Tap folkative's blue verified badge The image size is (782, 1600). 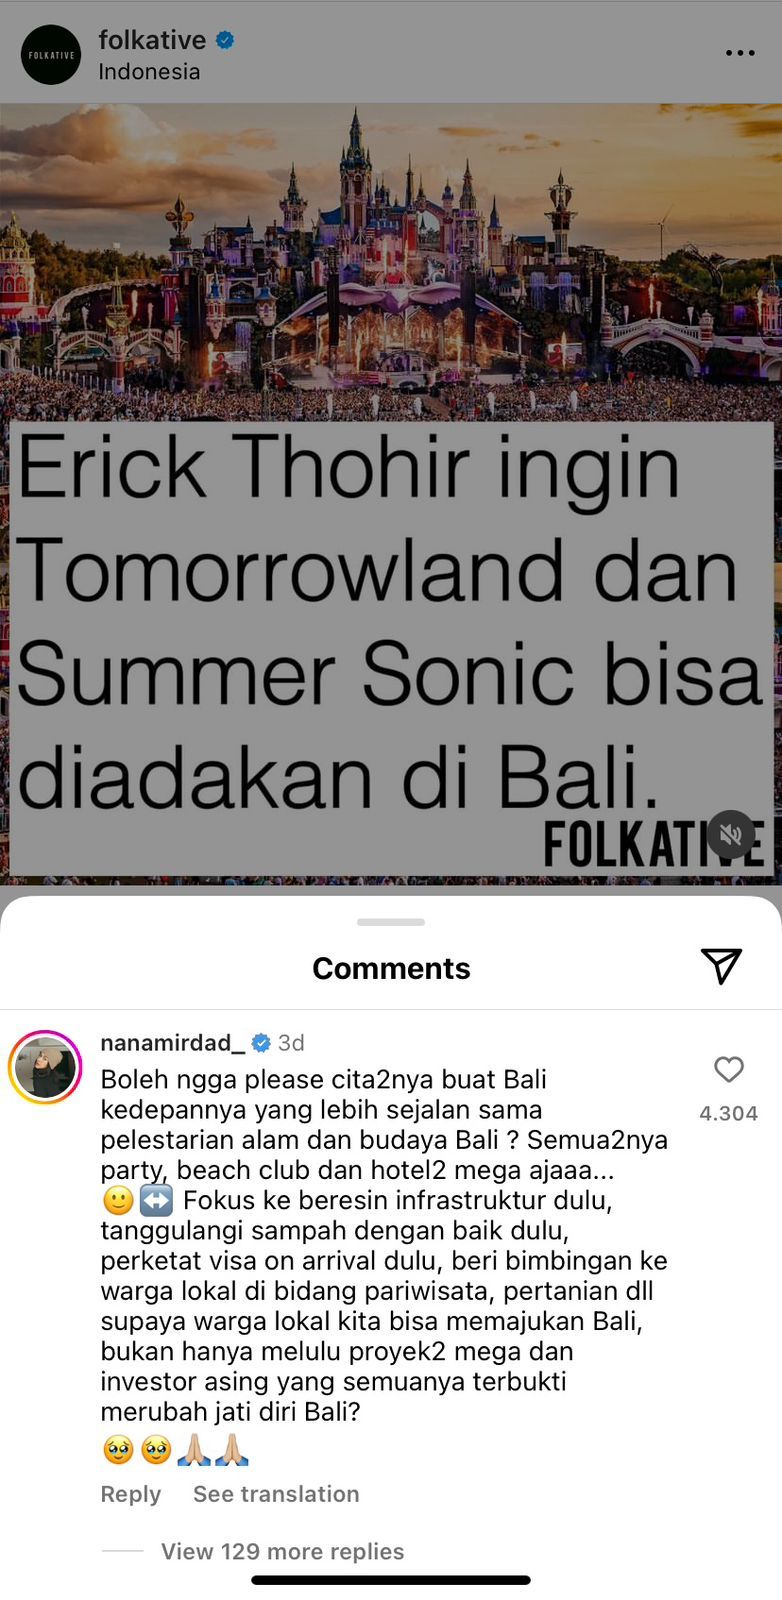pos(225,40)
